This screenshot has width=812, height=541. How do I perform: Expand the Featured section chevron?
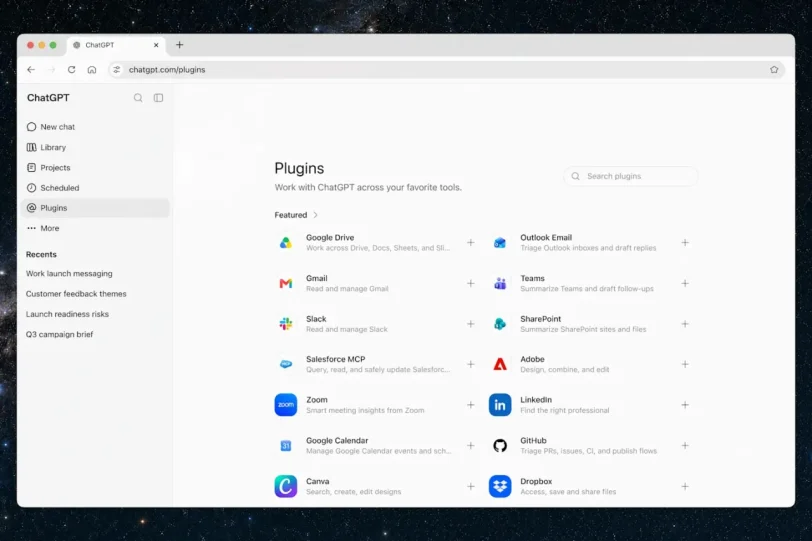click(315, 215)
